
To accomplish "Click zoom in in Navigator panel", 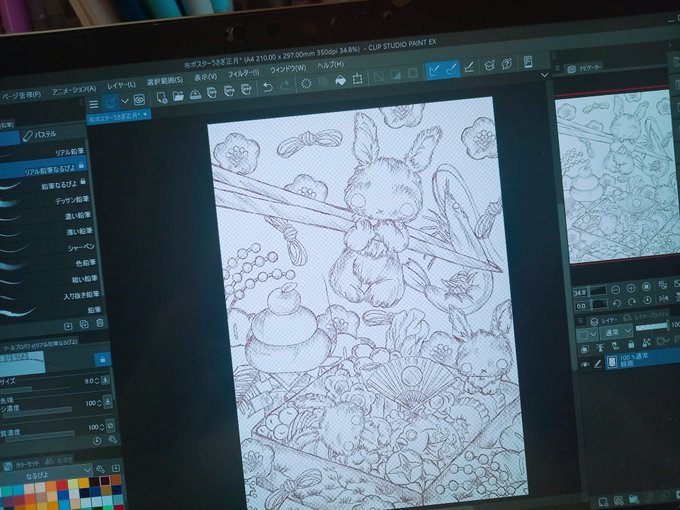I will (631, 288).
